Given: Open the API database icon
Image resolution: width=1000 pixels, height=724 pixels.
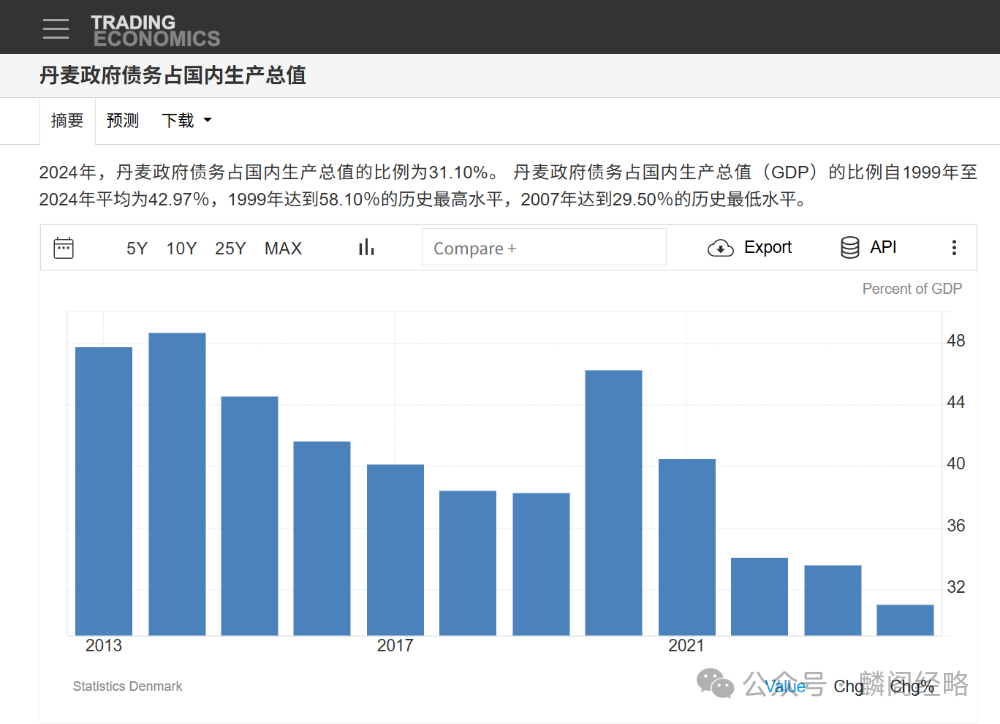Looking at the screenshot, I should coord(850,247).
